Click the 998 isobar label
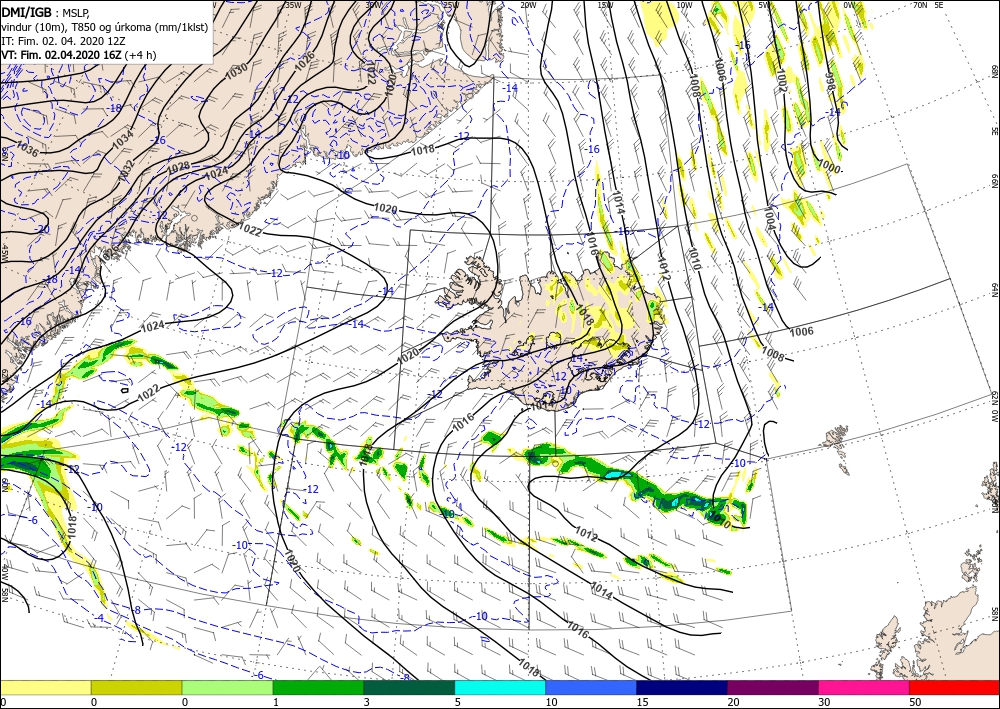Viewport: 1000px width, 709px height. 830,82
